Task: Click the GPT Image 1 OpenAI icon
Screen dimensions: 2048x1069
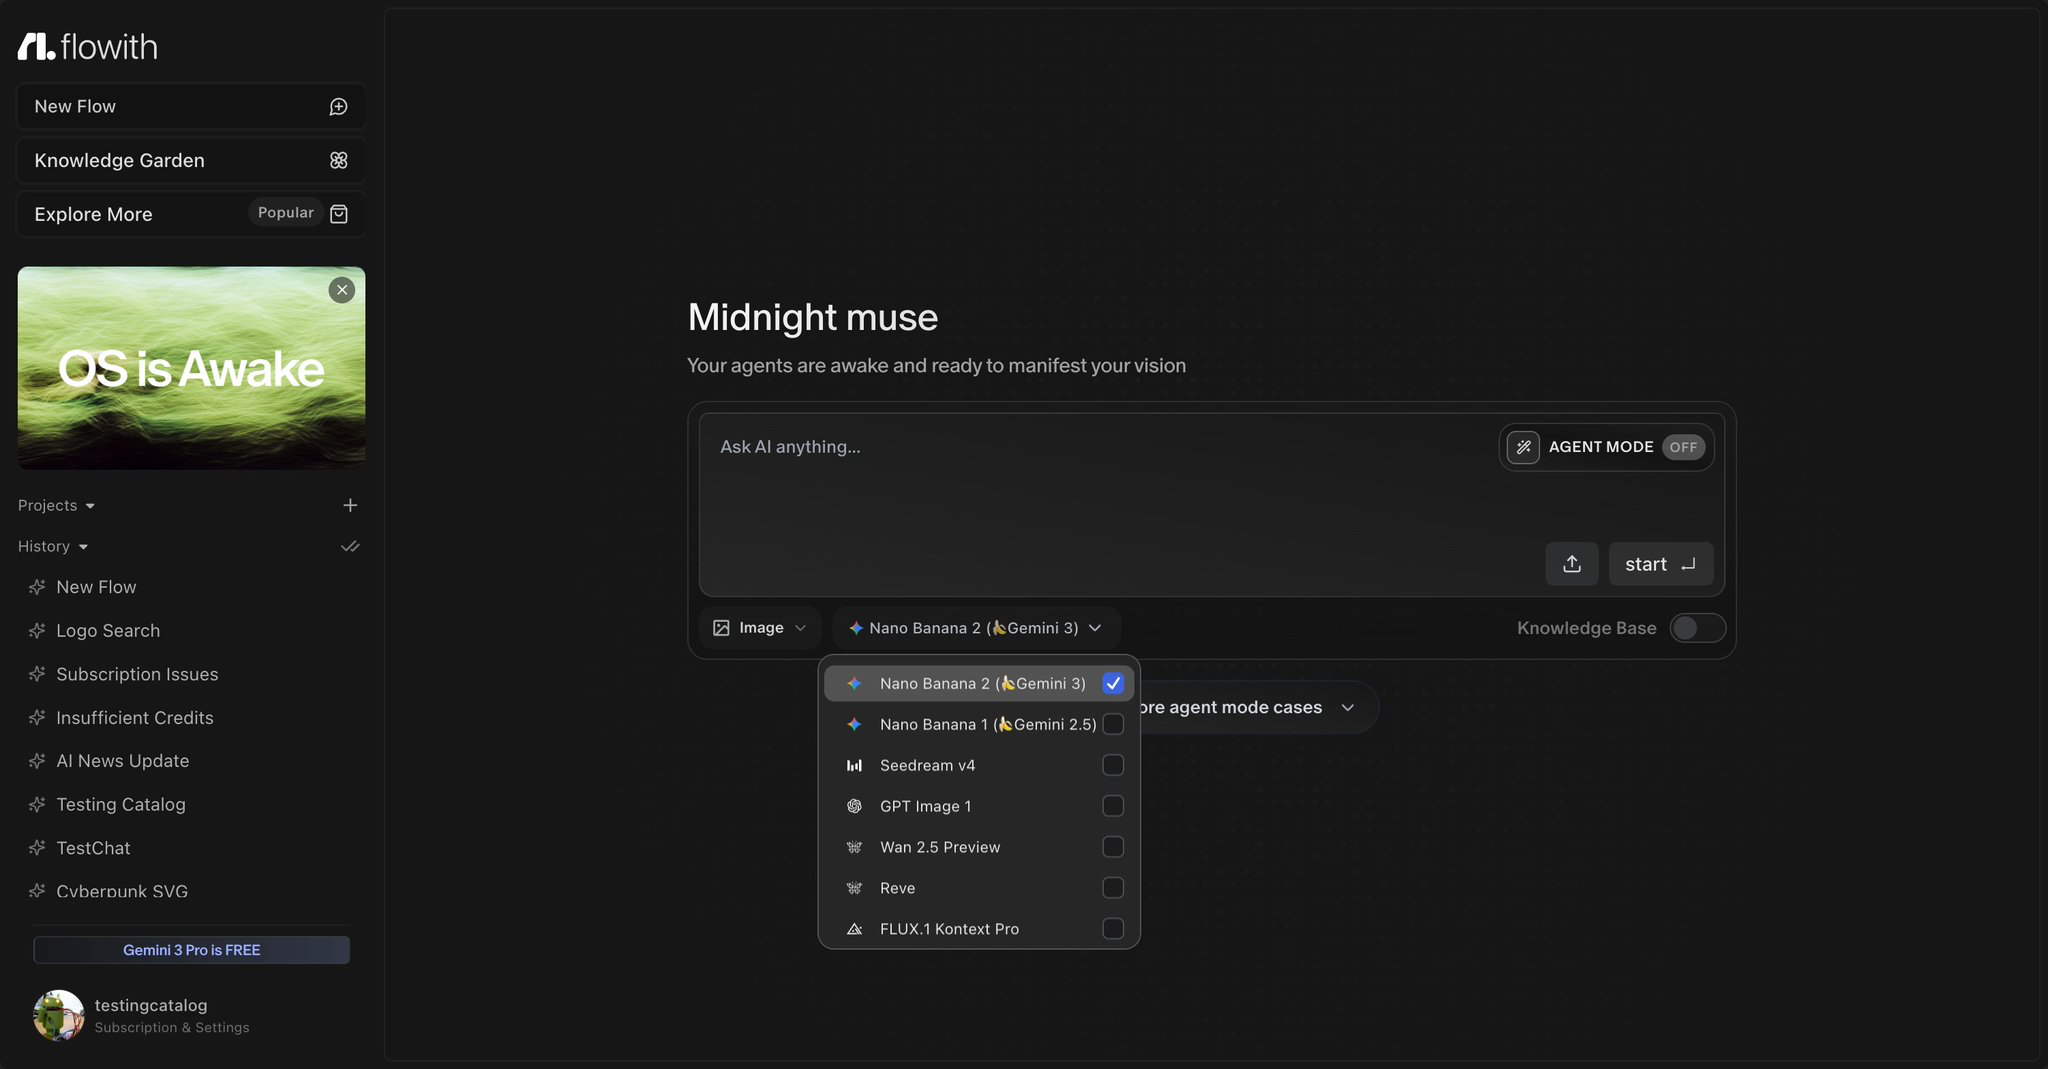Action: point(855,806)
